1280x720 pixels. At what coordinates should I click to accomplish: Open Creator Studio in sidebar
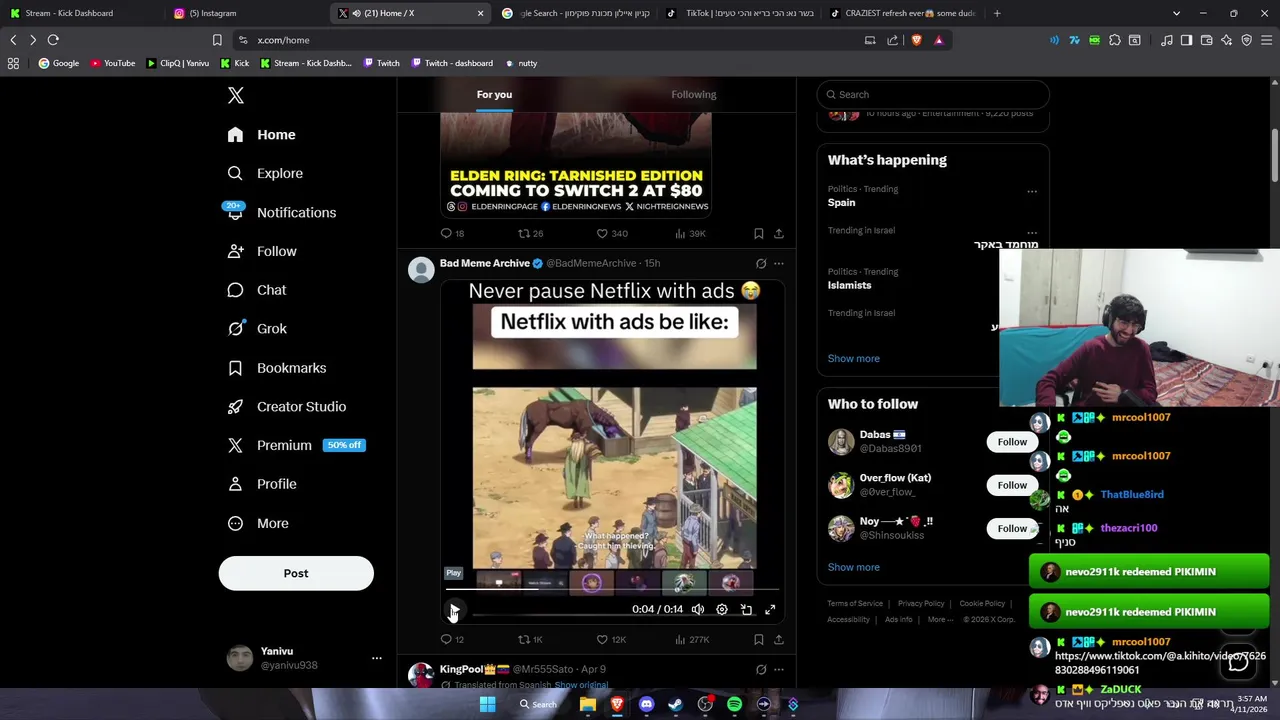coord(286,406)
